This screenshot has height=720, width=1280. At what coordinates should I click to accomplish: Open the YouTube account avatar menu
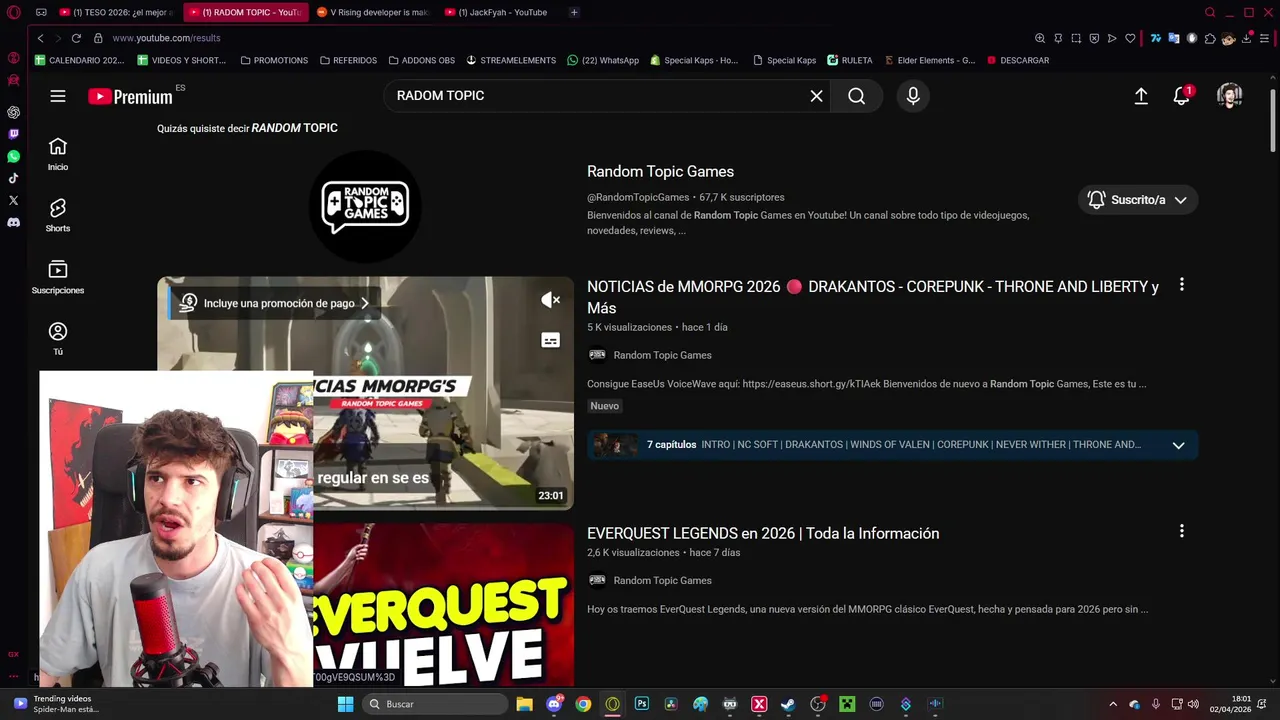(x=1229, y=96)
